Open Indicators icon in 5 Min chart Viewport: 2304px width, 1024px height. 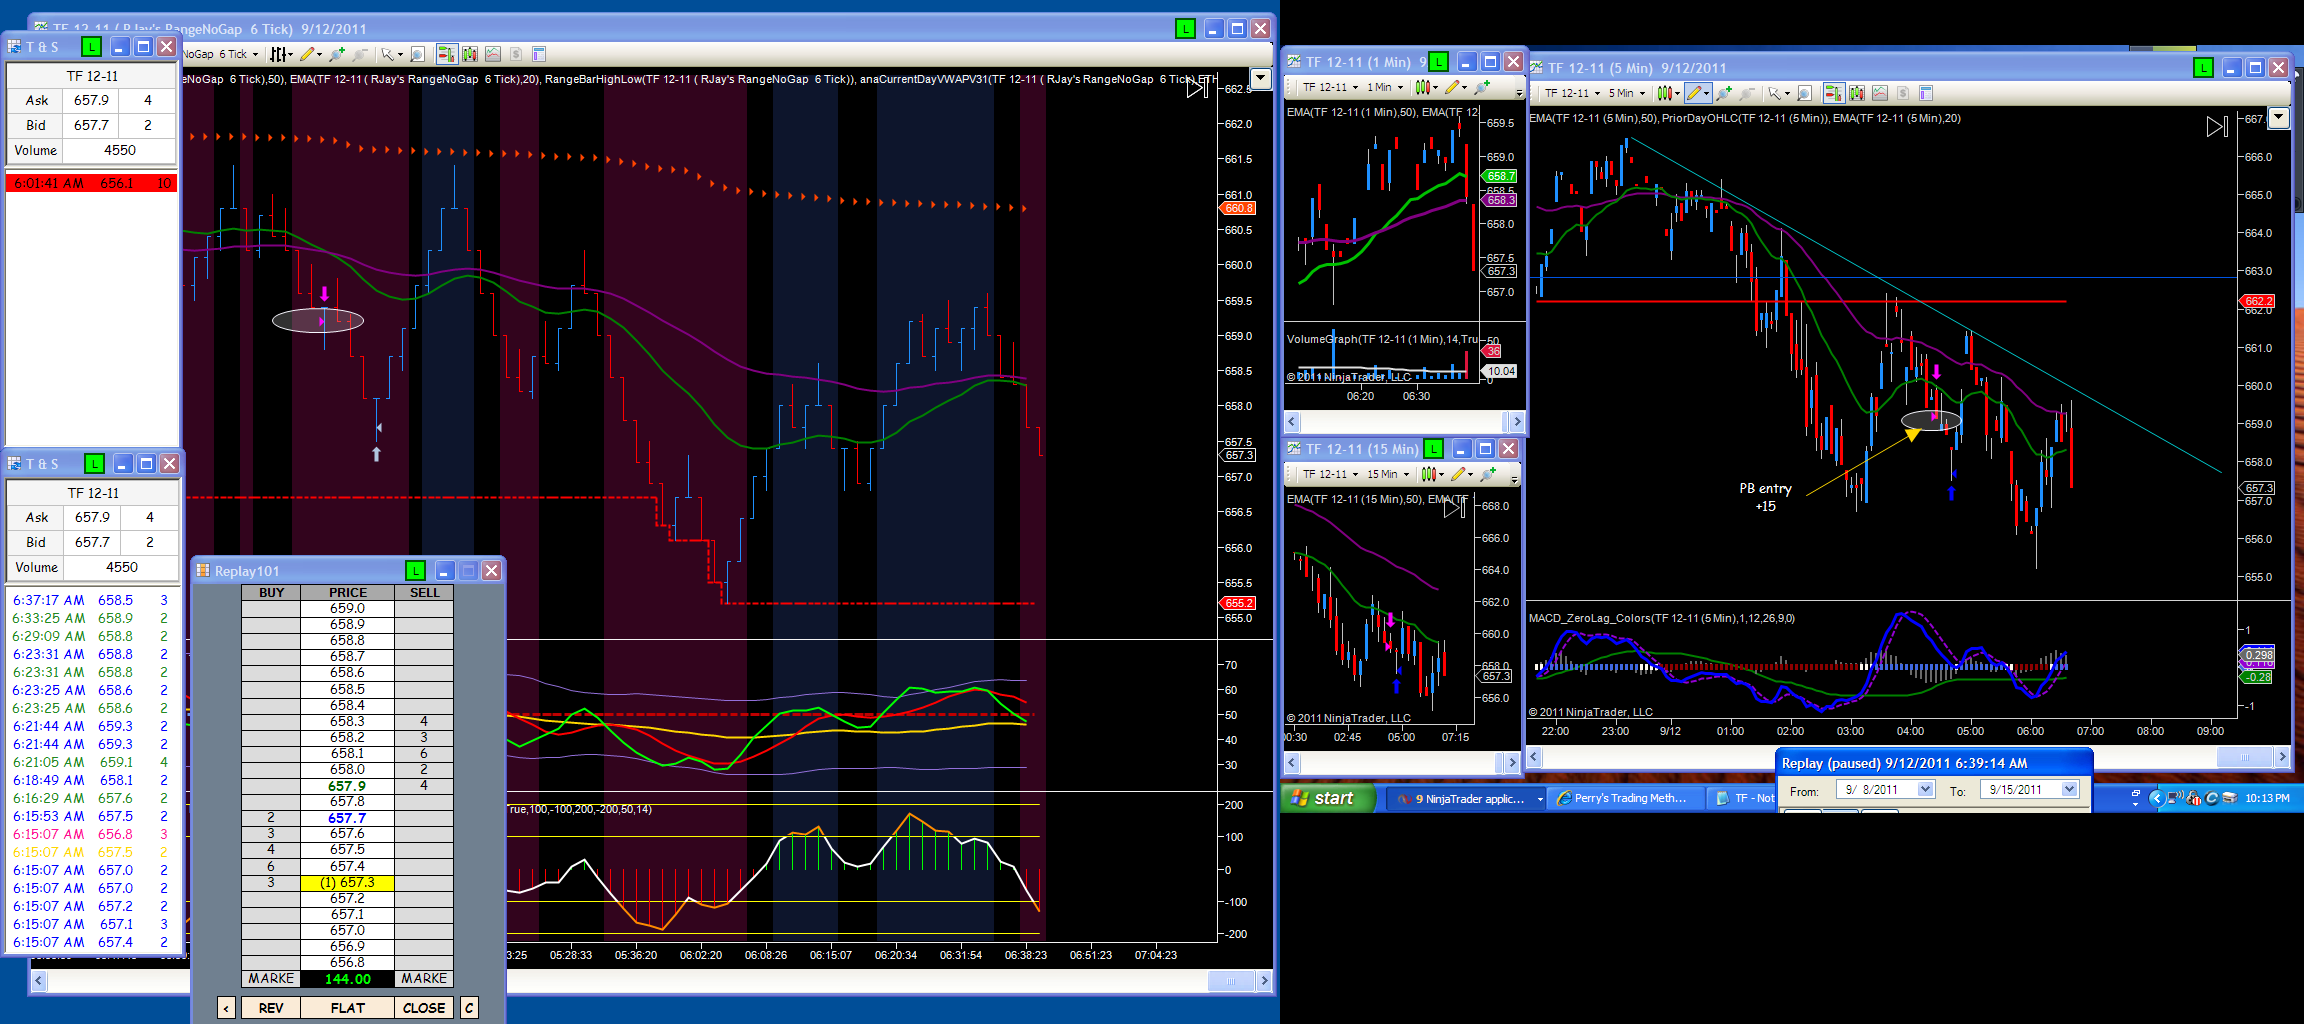click(1880, 93)
